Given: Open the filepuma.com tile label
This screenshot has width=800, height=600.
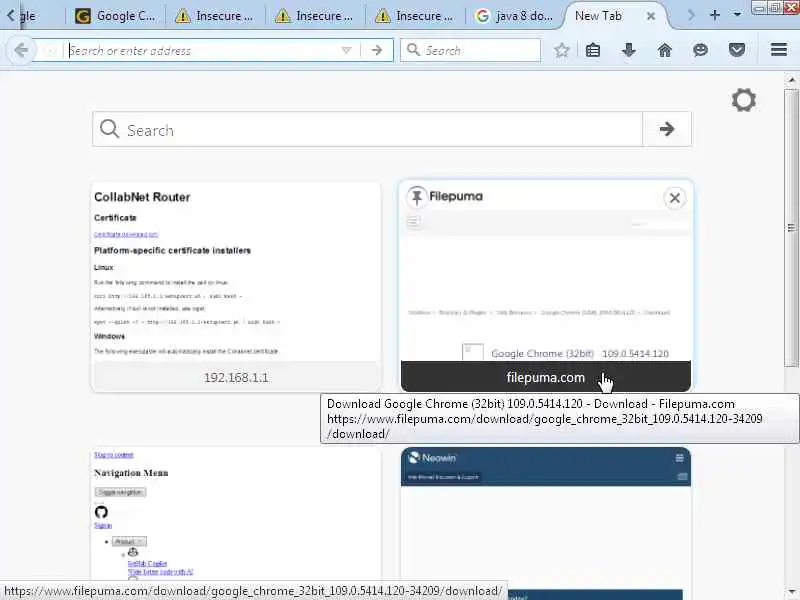Looking at the screenshot, I should [x=545, y=377].
